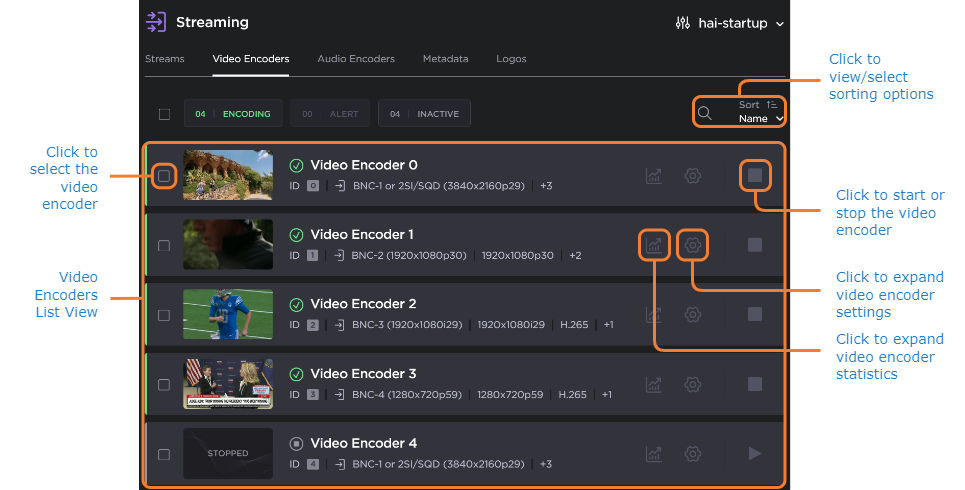Stop Video Encoder 2

coord(755,315)
